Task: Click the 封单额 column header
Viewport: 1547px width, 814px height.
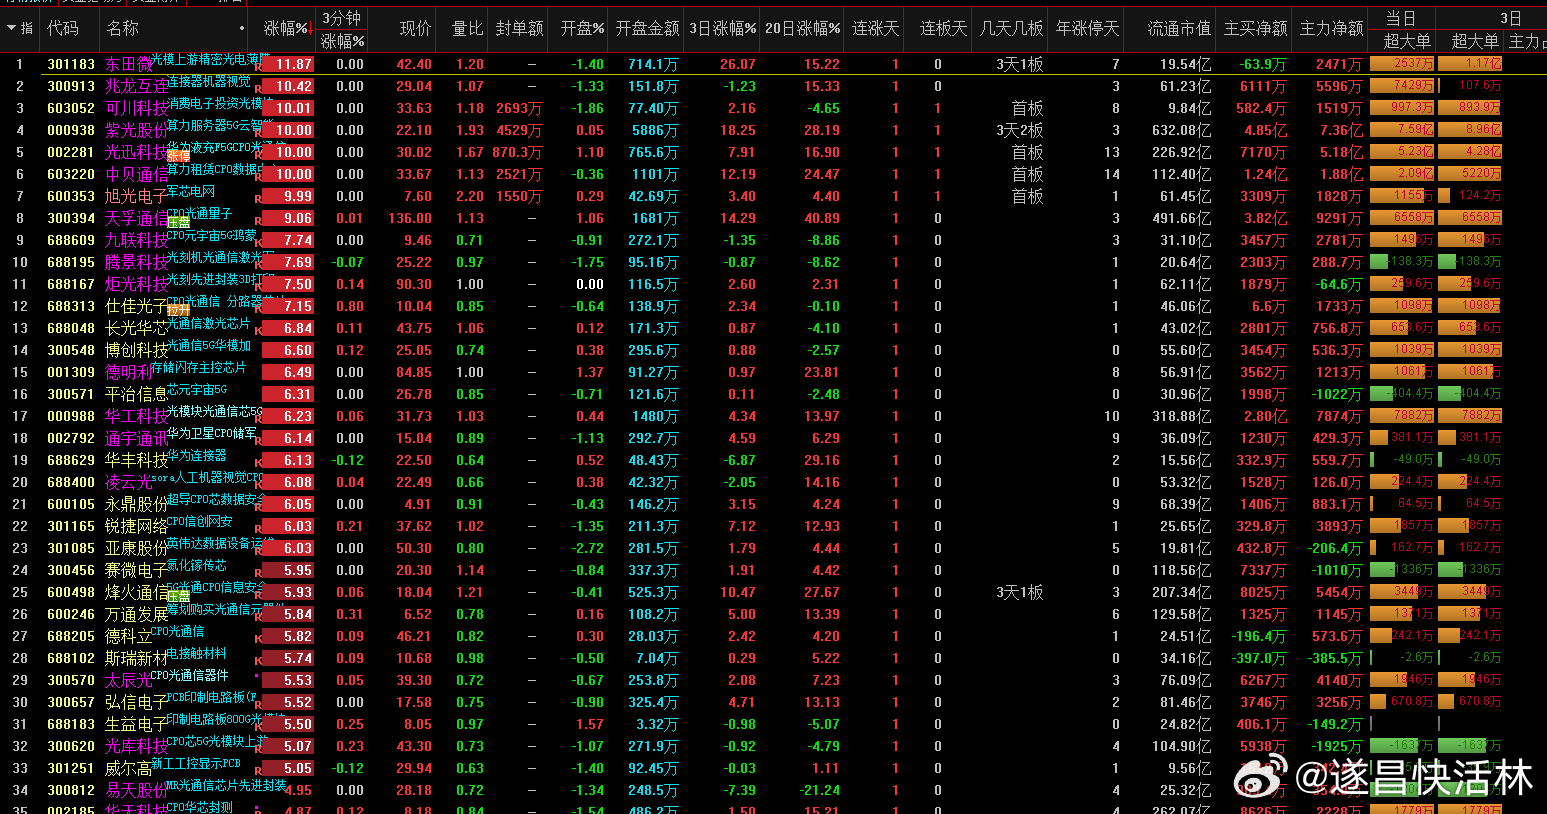Action: (x=520, y=28)
